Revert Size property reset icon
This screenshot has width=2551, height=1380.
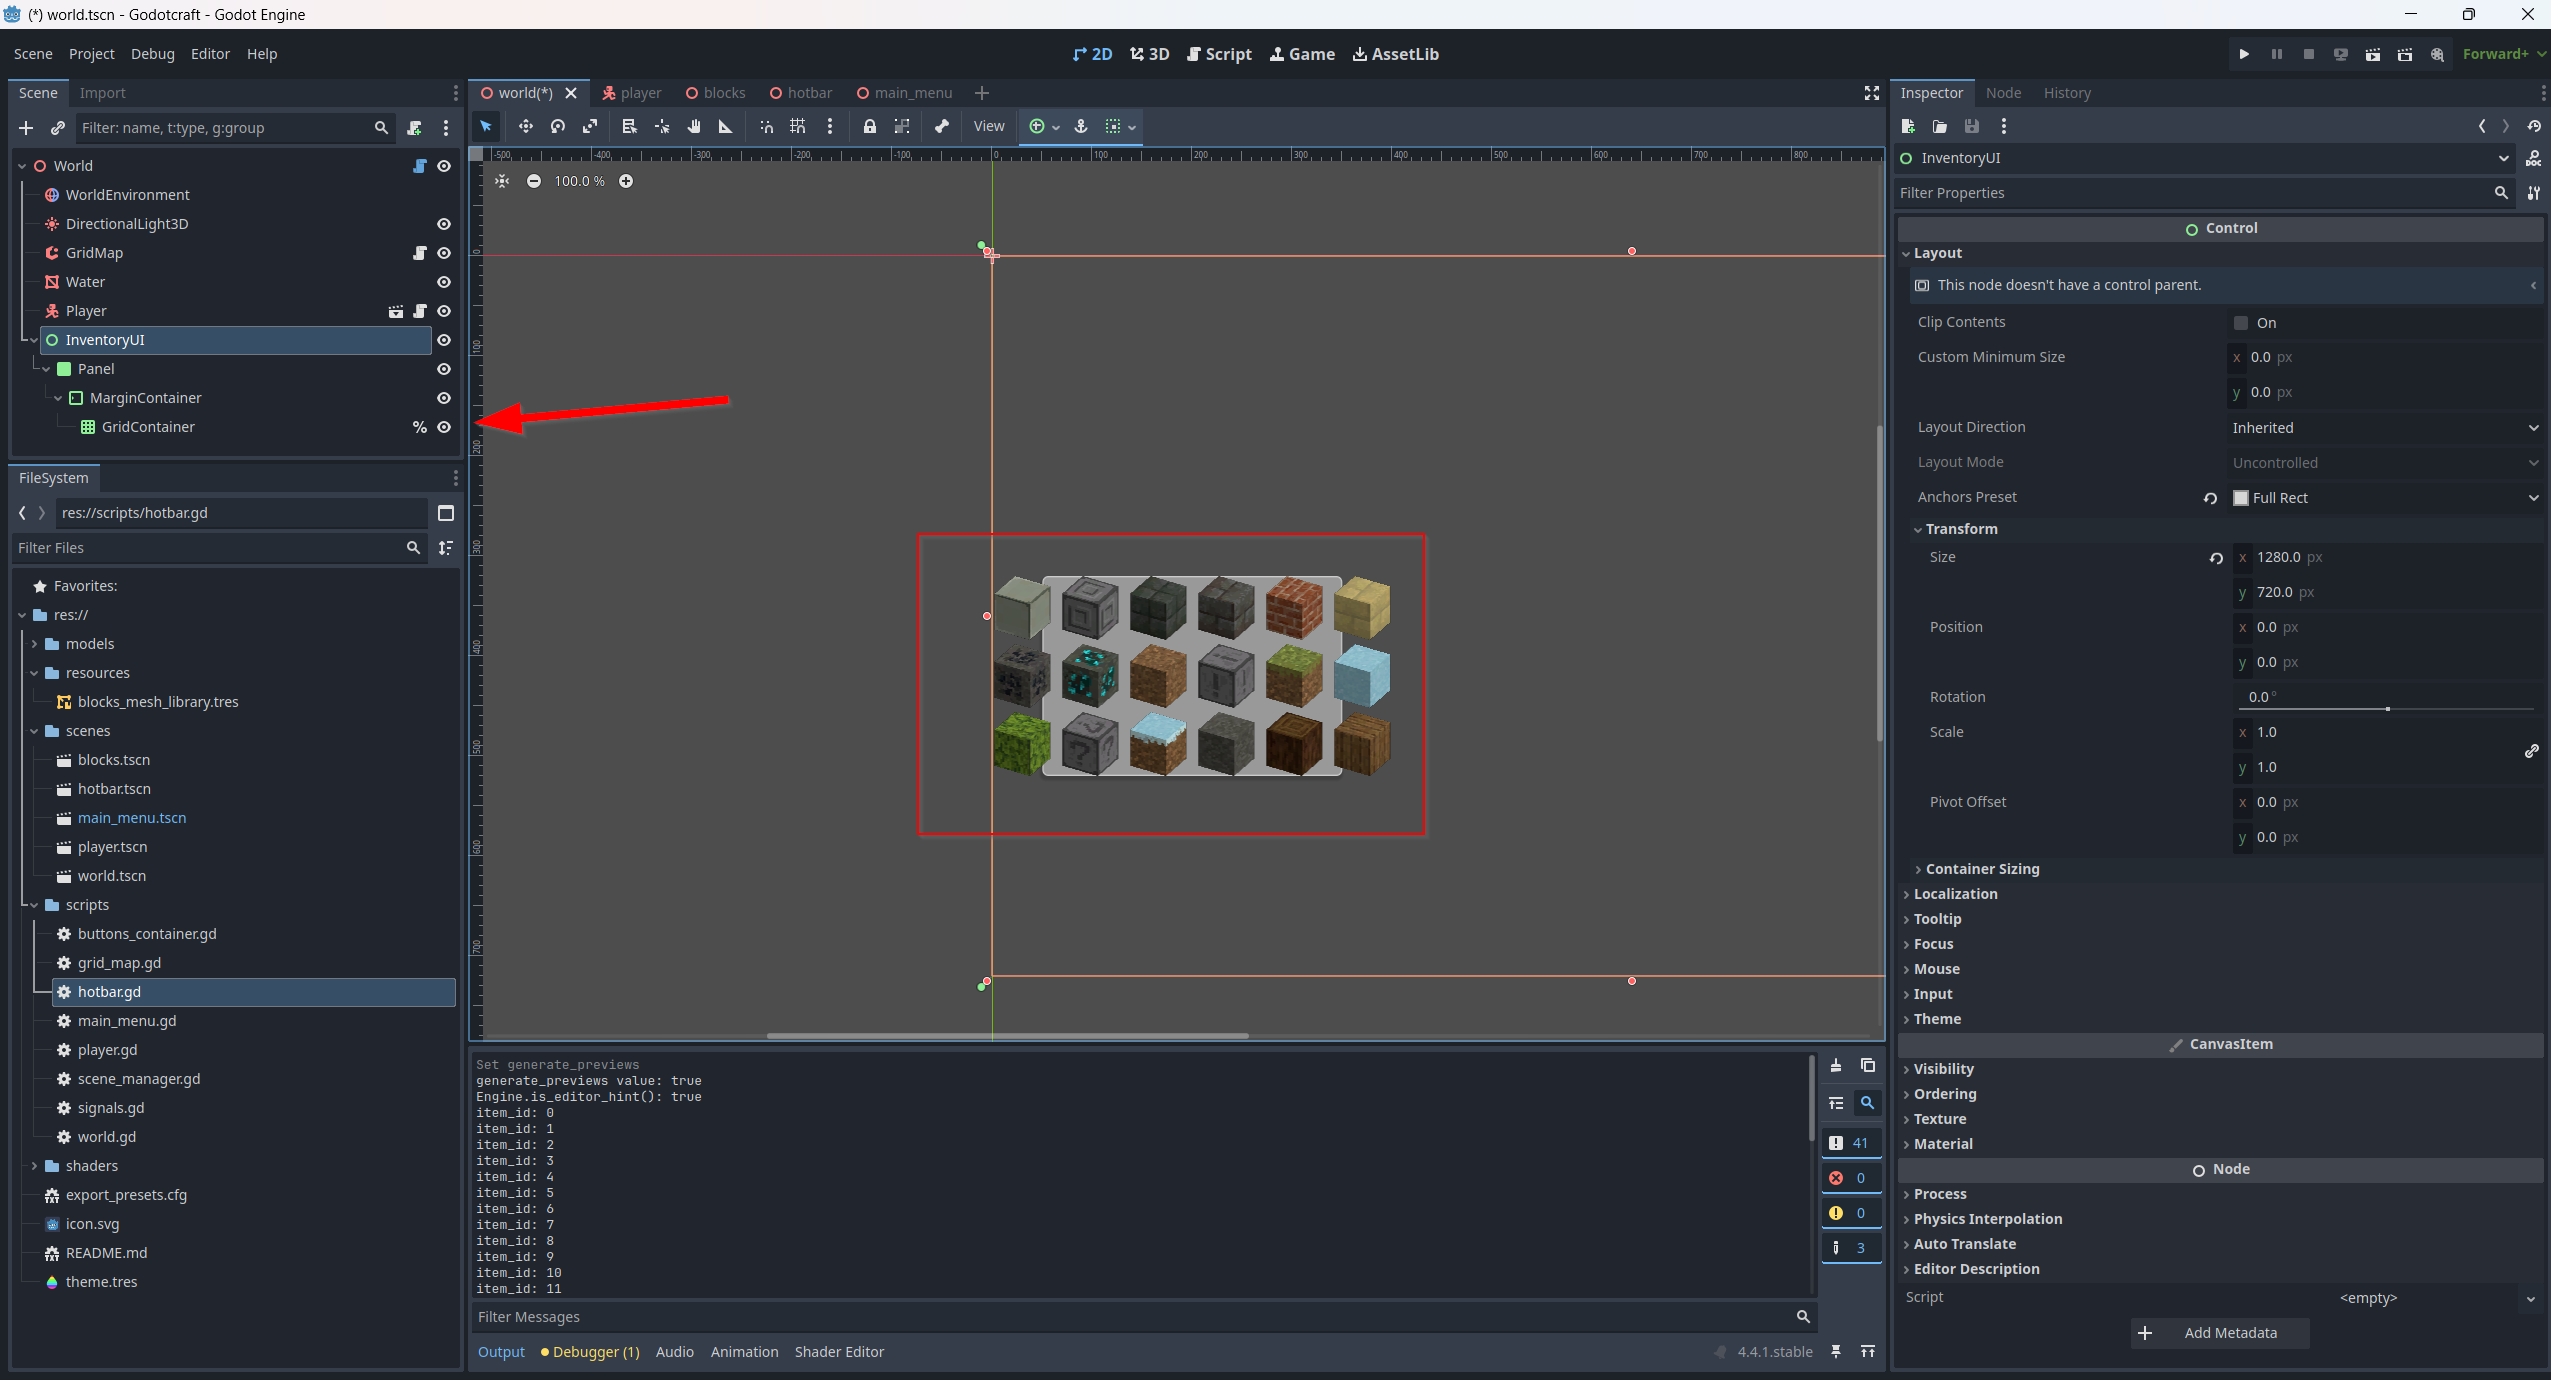(2216, 558)
